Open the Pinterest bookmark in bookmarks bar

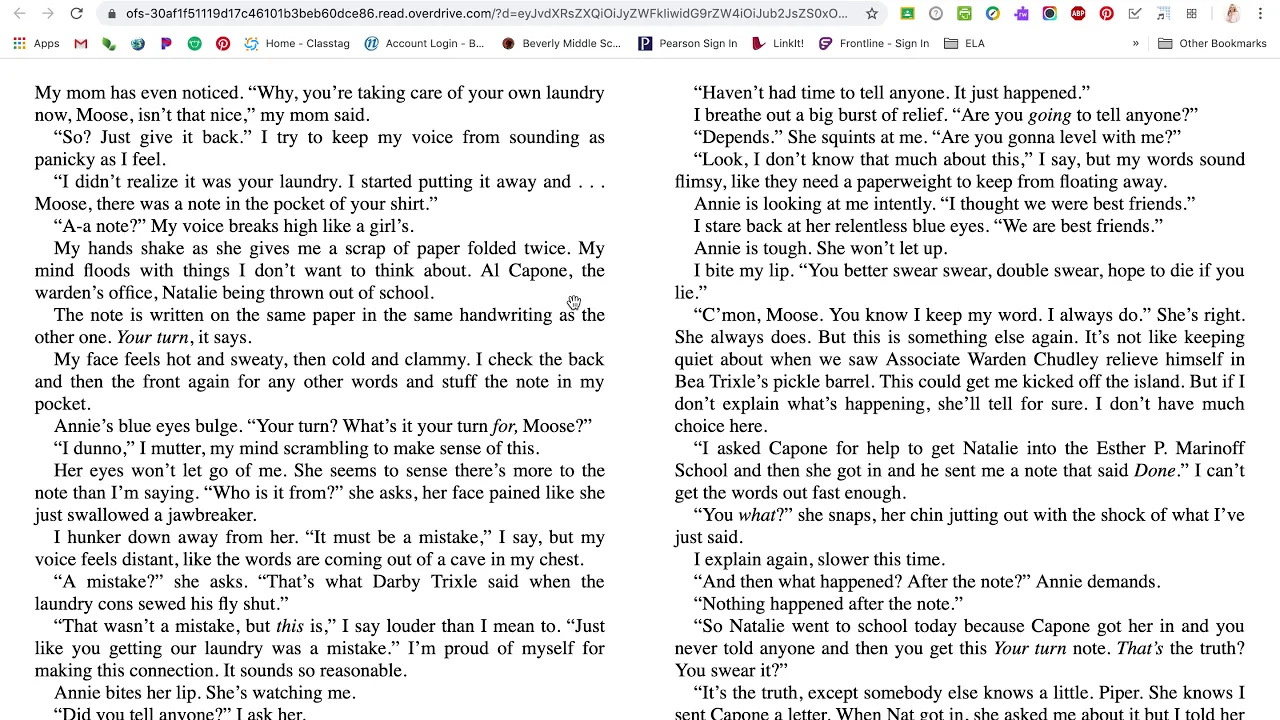[x=223, y=44]
